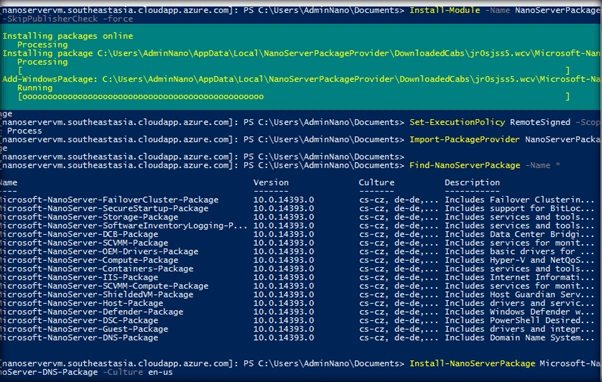Click the Microsoft-NanoServer-DCB-Package entry

[79, 235]
